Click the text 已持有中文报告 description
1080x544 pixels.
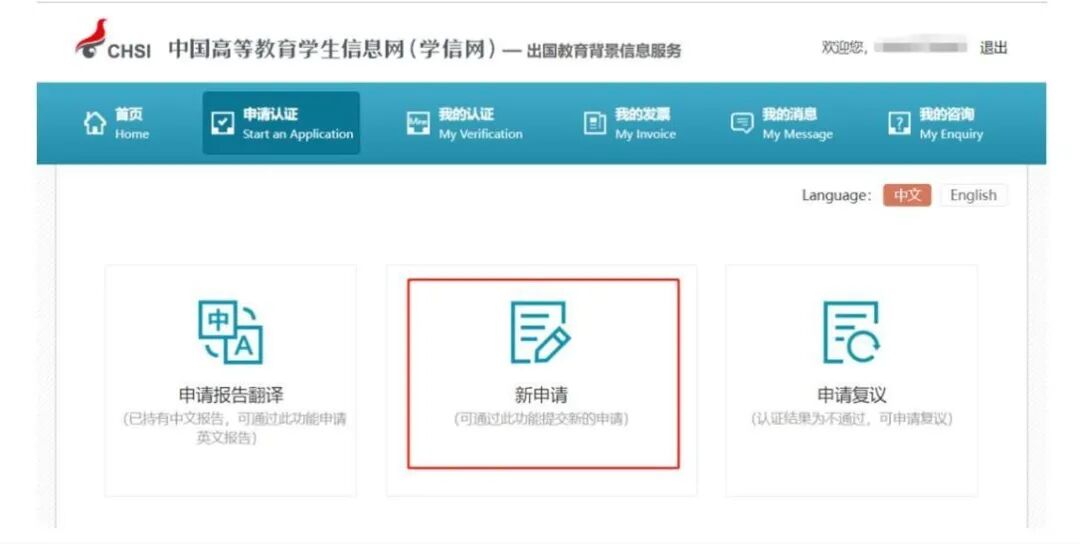pos(235,428)
